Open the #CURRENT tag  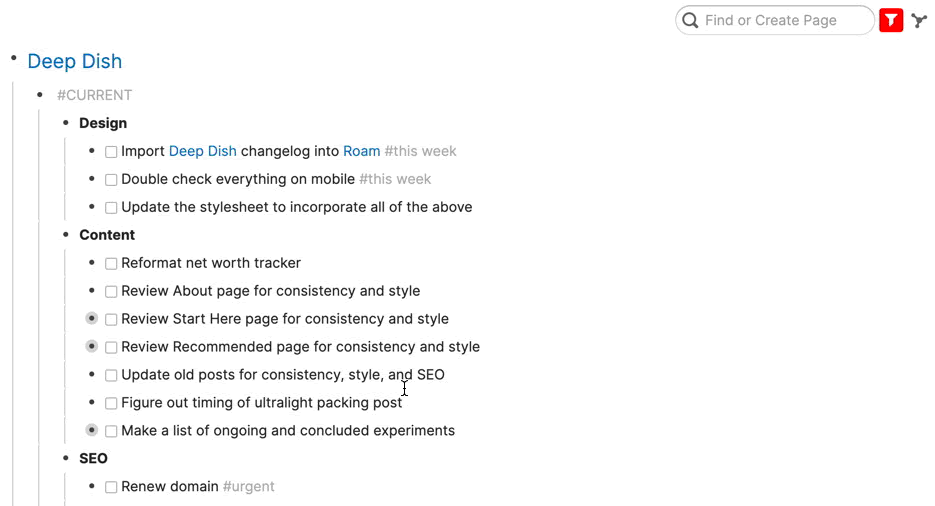pyautogui.click(x=94, y=95)
